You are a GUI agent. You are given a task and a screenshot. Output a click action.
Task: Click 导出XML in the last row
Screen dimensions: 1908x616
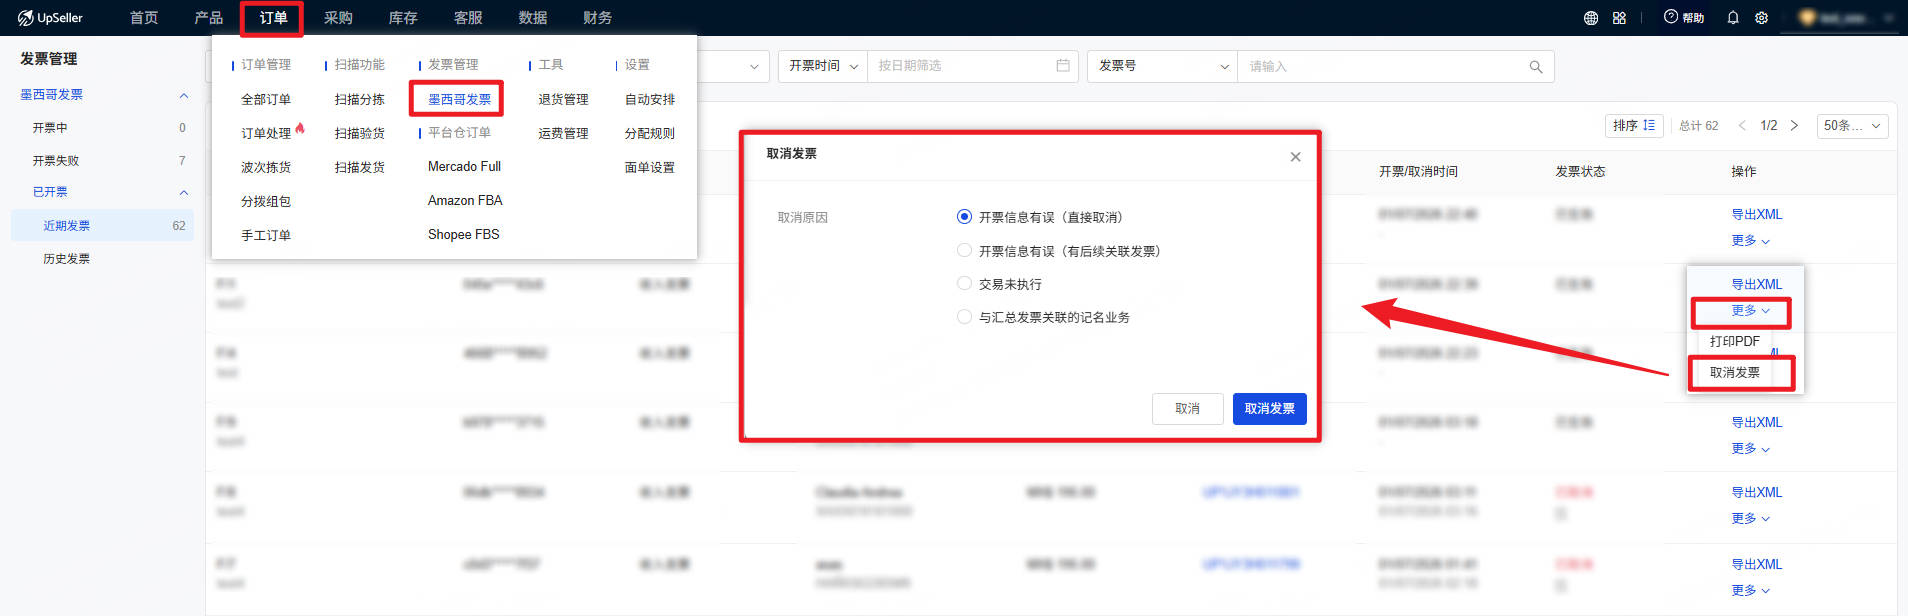1756,564
